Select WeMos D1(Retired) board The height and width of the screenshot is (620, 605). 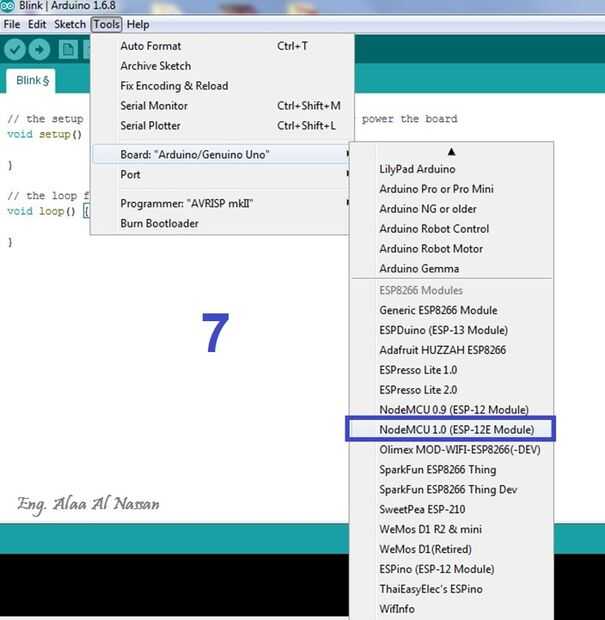pyautogui.click(x=452, y=549)
